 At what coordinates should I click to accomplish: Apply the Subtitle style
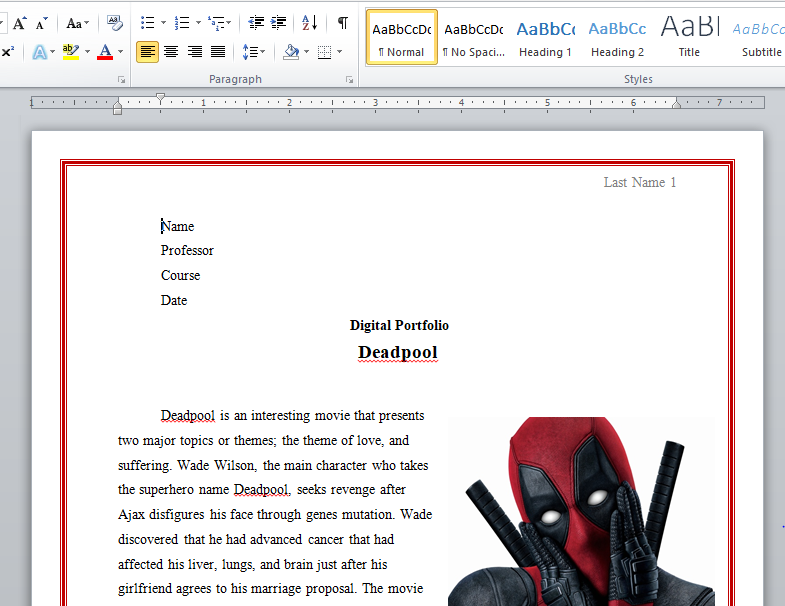click(758, 37)
